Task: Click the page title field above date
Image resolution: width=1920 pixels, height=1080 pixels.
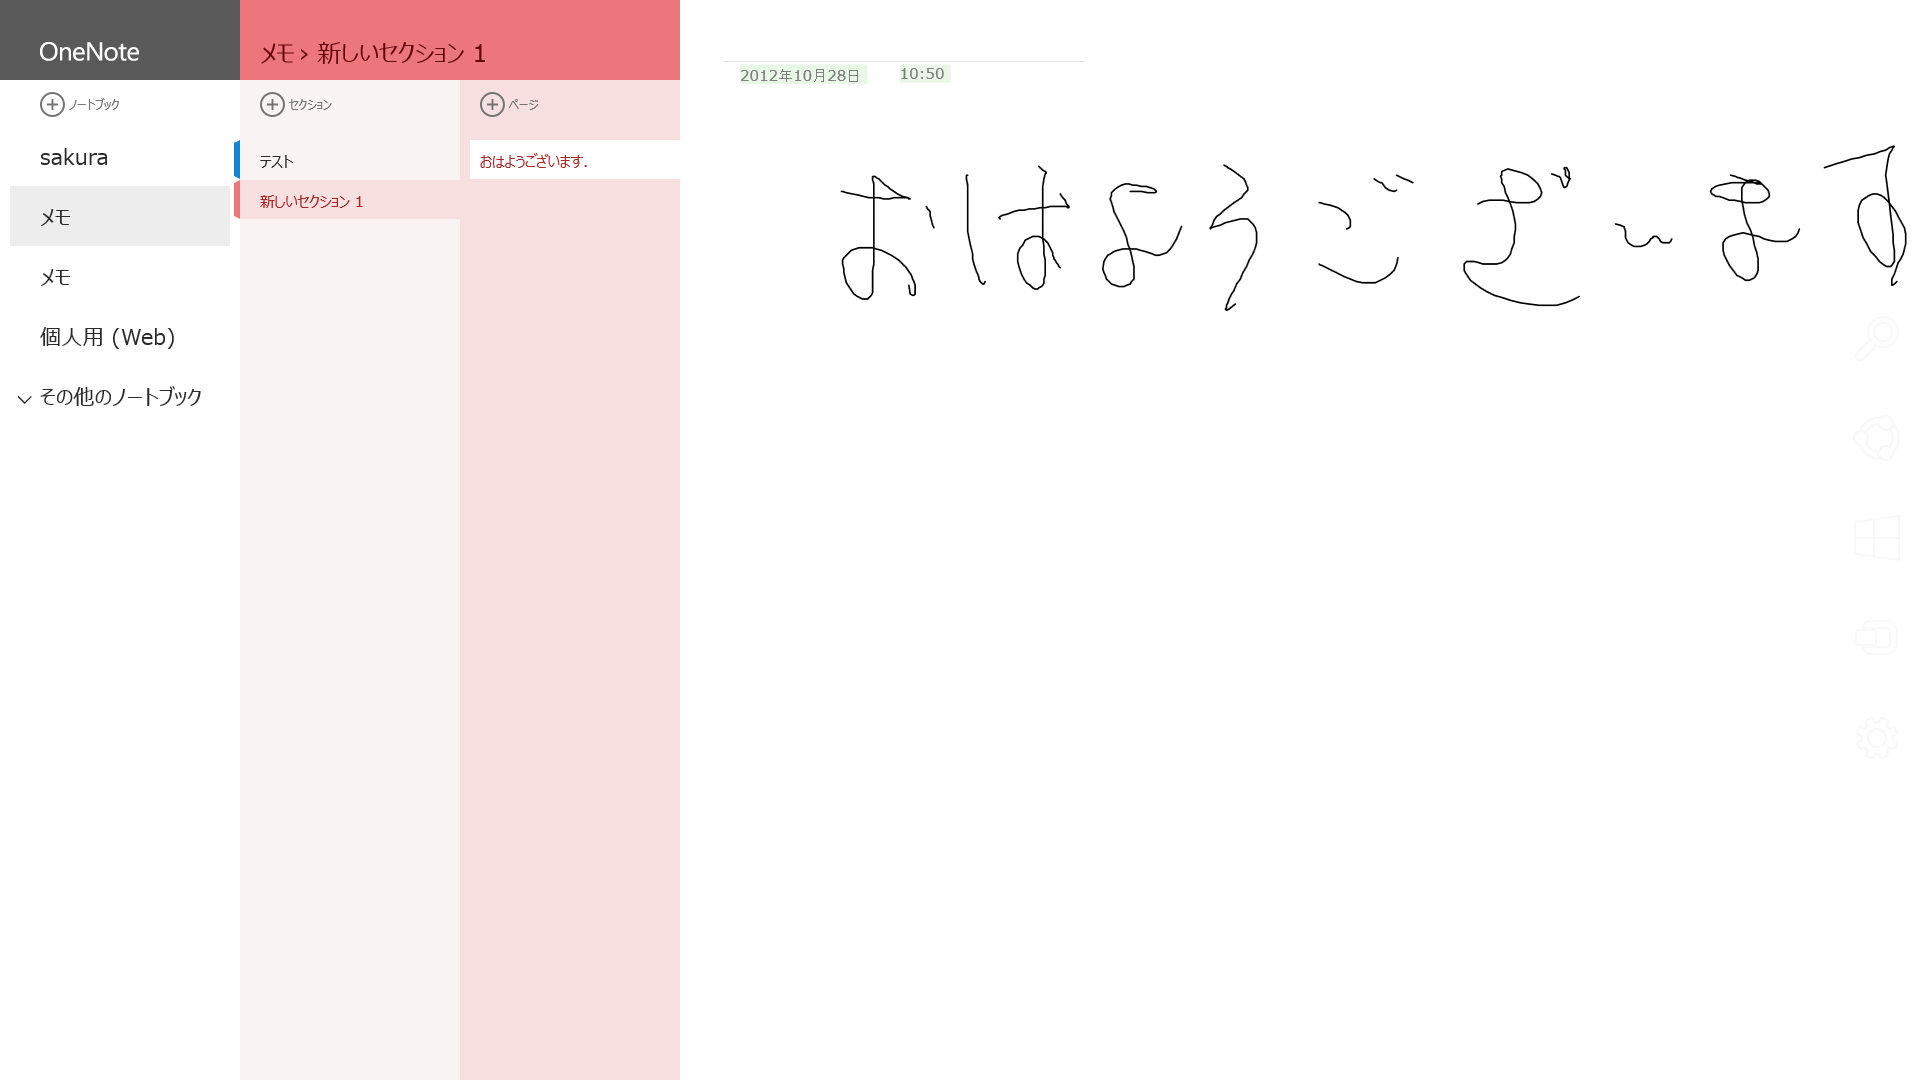Action: (x=903, y=40)
